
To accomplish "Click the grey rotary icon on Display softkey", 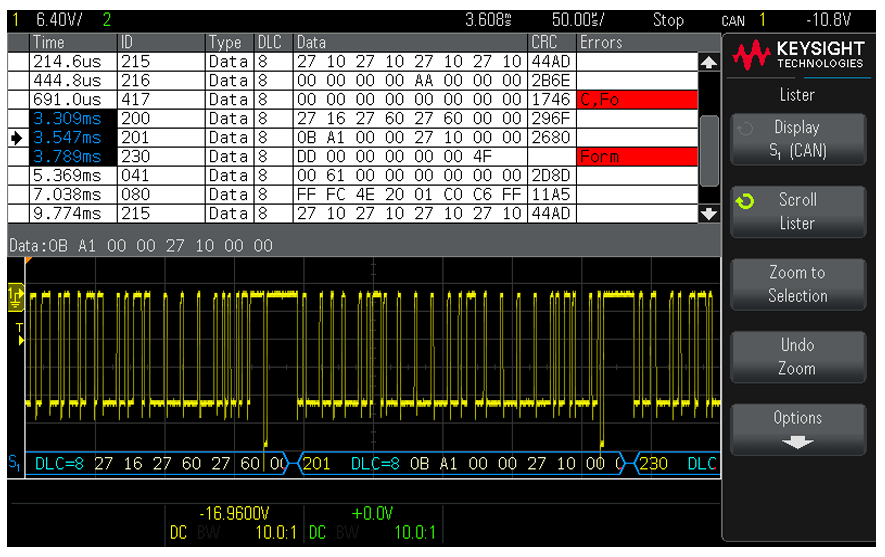I will [x=745, y=129].
